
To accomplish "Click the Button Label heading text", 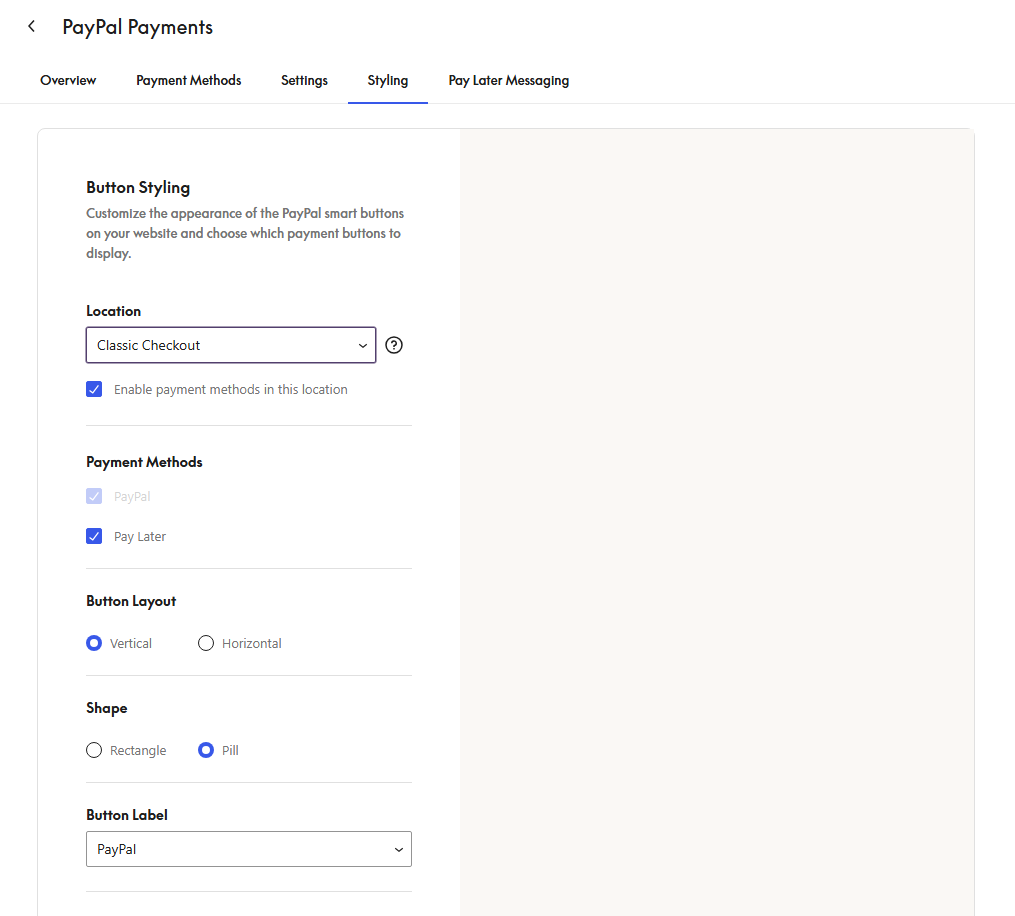I will point(127,815).
